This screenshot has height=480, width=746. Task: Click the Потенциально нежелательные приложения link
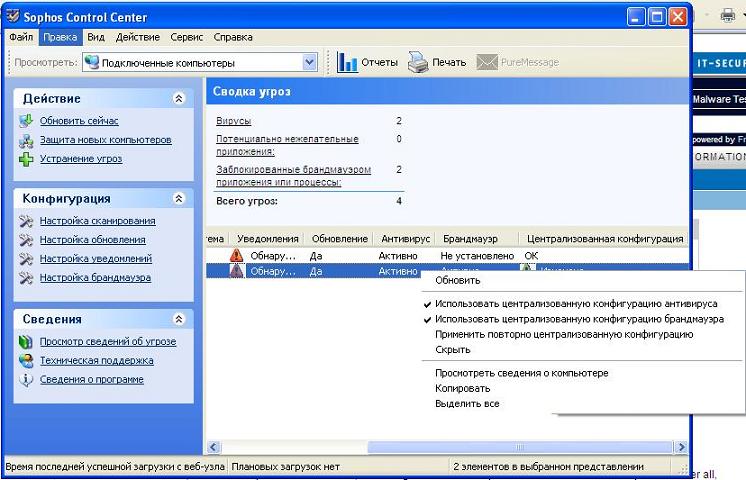pos(287,145)
